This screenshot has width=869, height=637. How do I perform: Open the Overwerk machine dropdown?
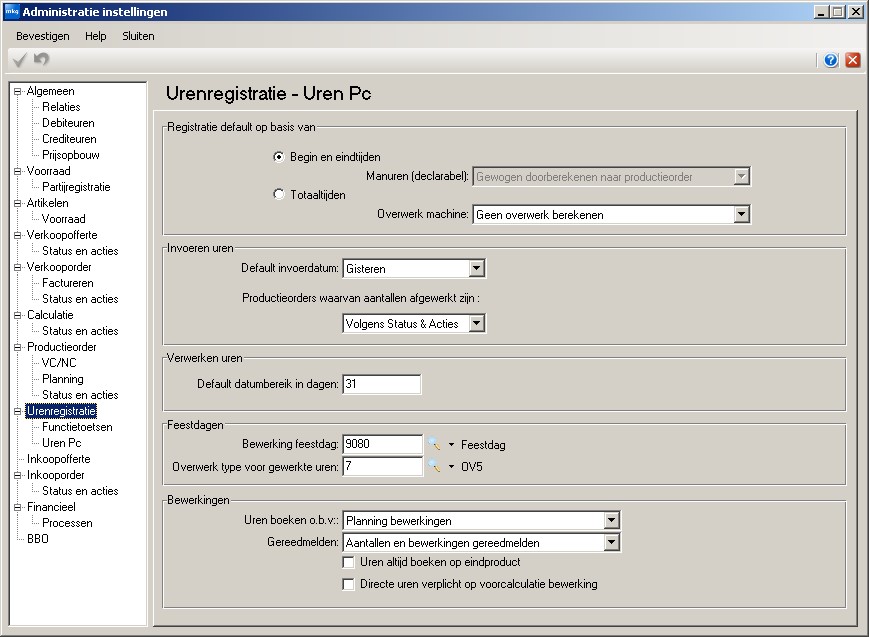tap(742, 215)
